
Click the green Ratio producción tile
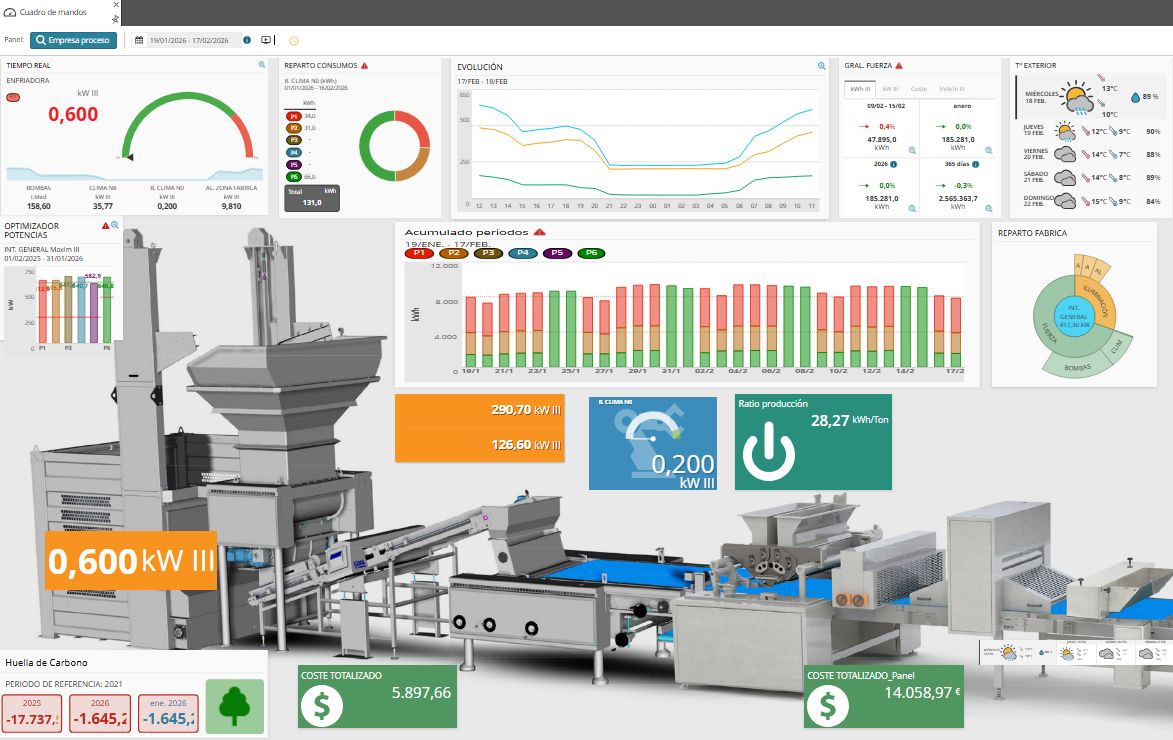point(813,443)
